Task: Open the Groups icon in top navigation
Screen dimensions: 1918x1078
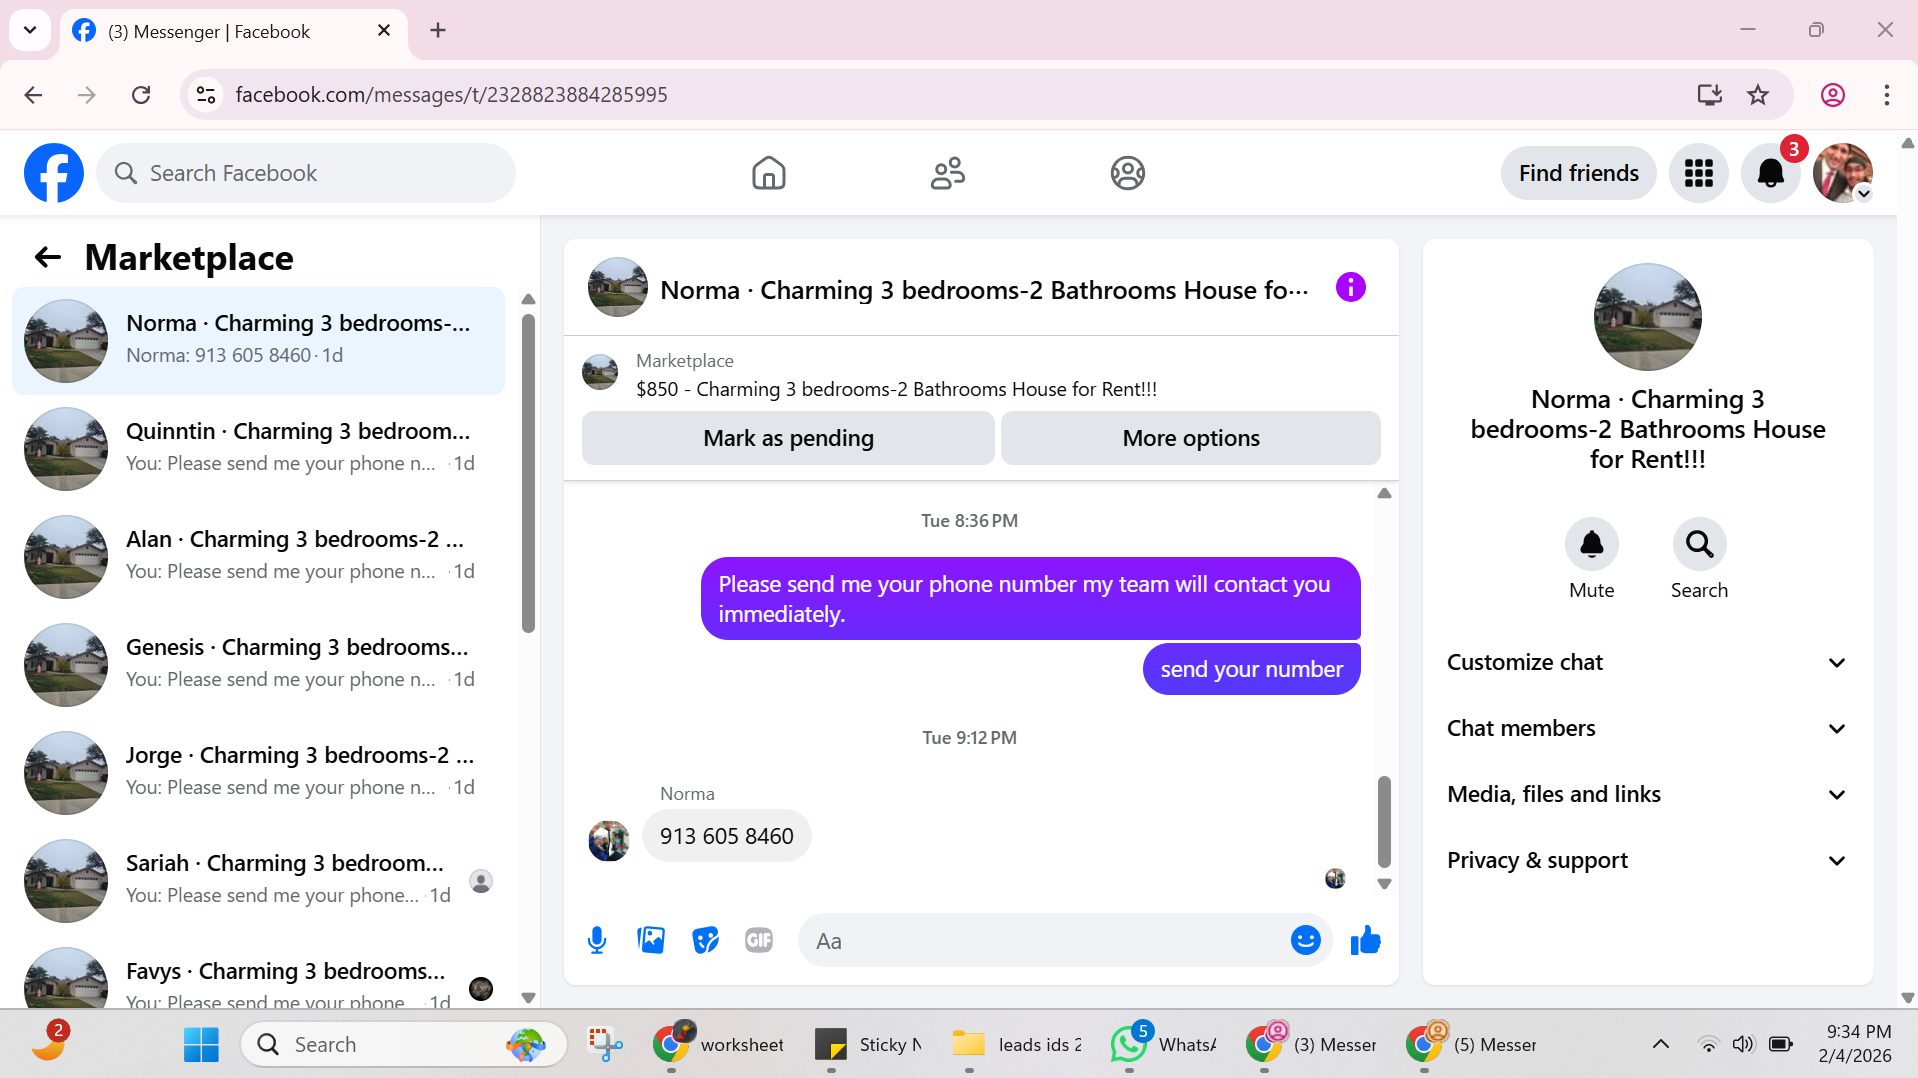Action: (1127, 173)
